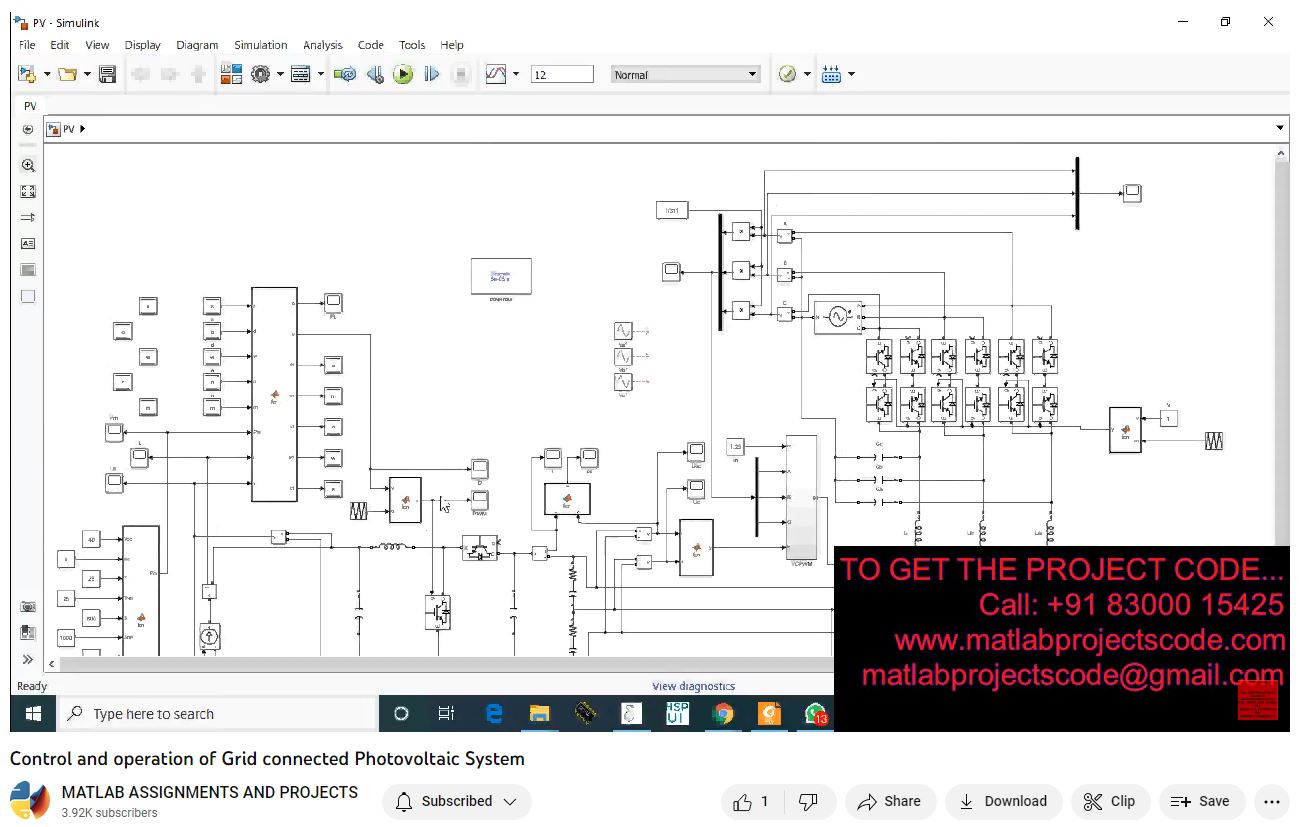Viewport: 1299px width, 827px height.
Task: Click the simulation stop time field
Action: pos(562,74)
